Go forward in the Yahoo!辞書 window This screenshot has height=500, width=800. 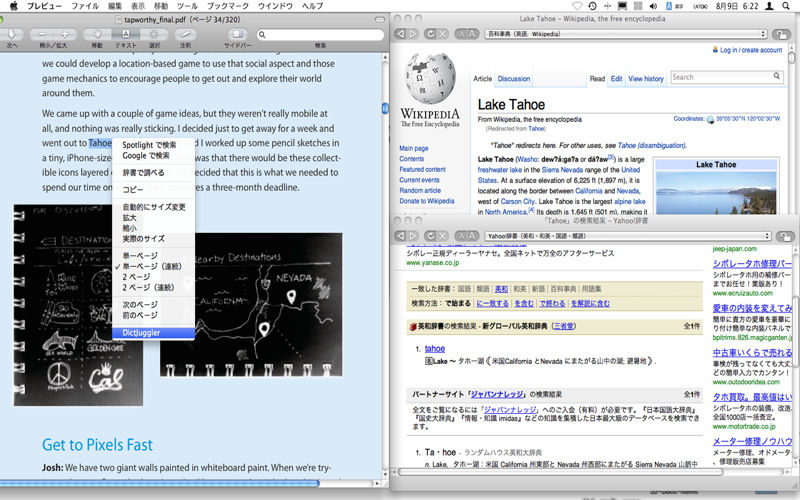click(412, 236)
